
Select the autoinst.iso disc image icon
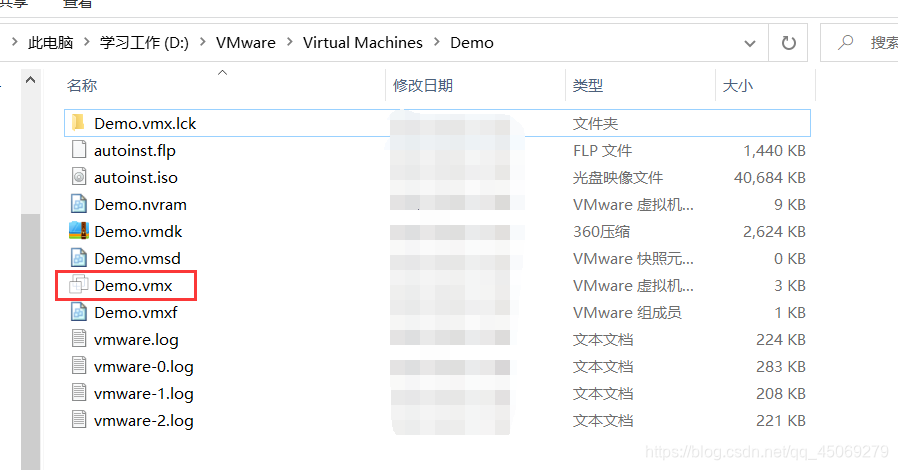coord(78,177)
